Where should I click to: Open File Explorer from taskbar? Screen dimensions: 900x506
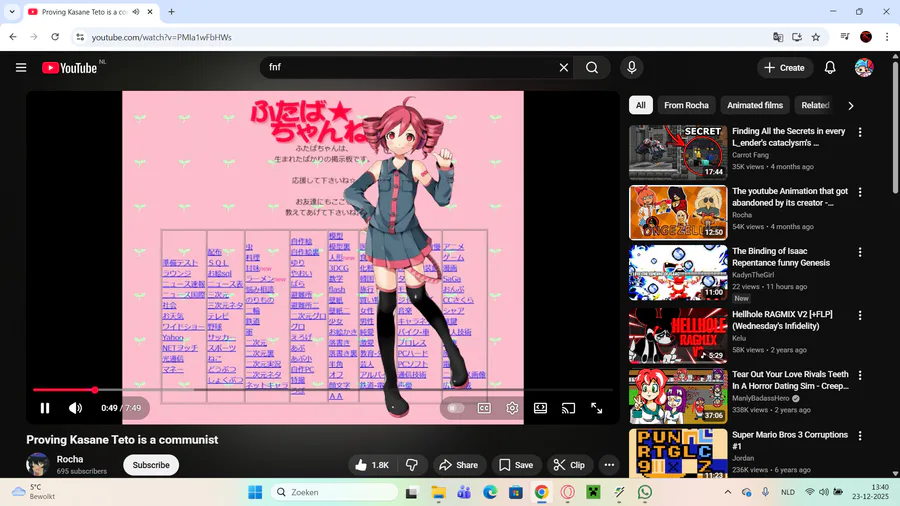point(439,492)
